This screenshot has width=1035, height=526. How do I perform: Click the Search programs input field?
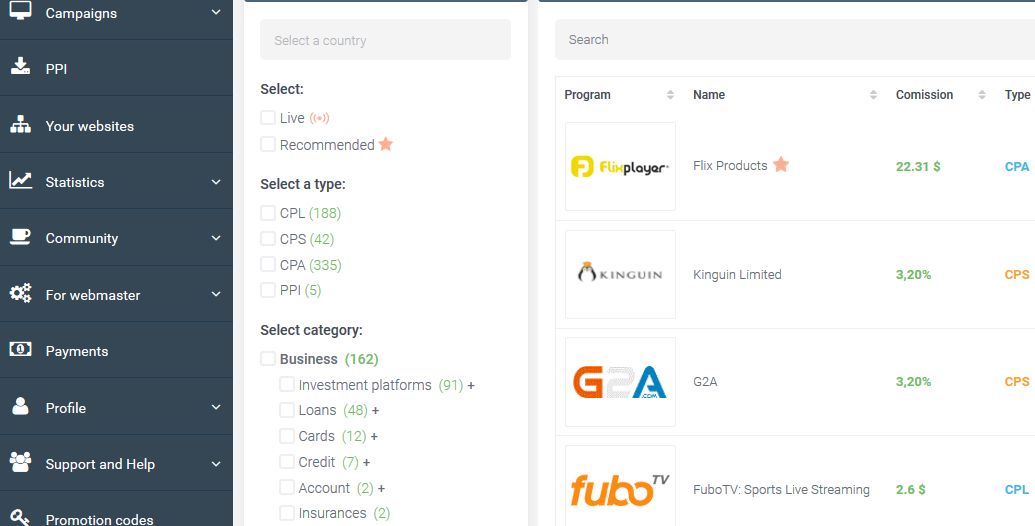(x=790, y=40)
